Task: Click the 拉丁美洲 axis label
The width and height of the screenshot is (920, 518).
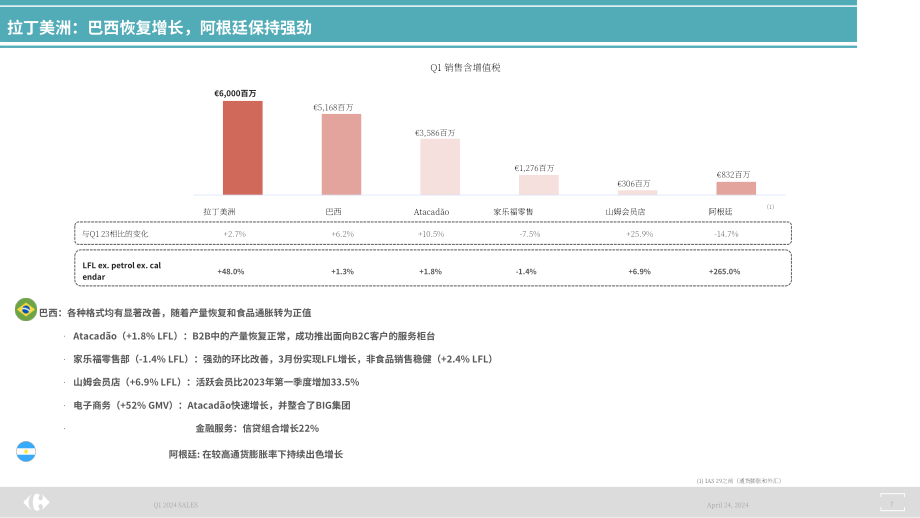Action: point(219,212)
